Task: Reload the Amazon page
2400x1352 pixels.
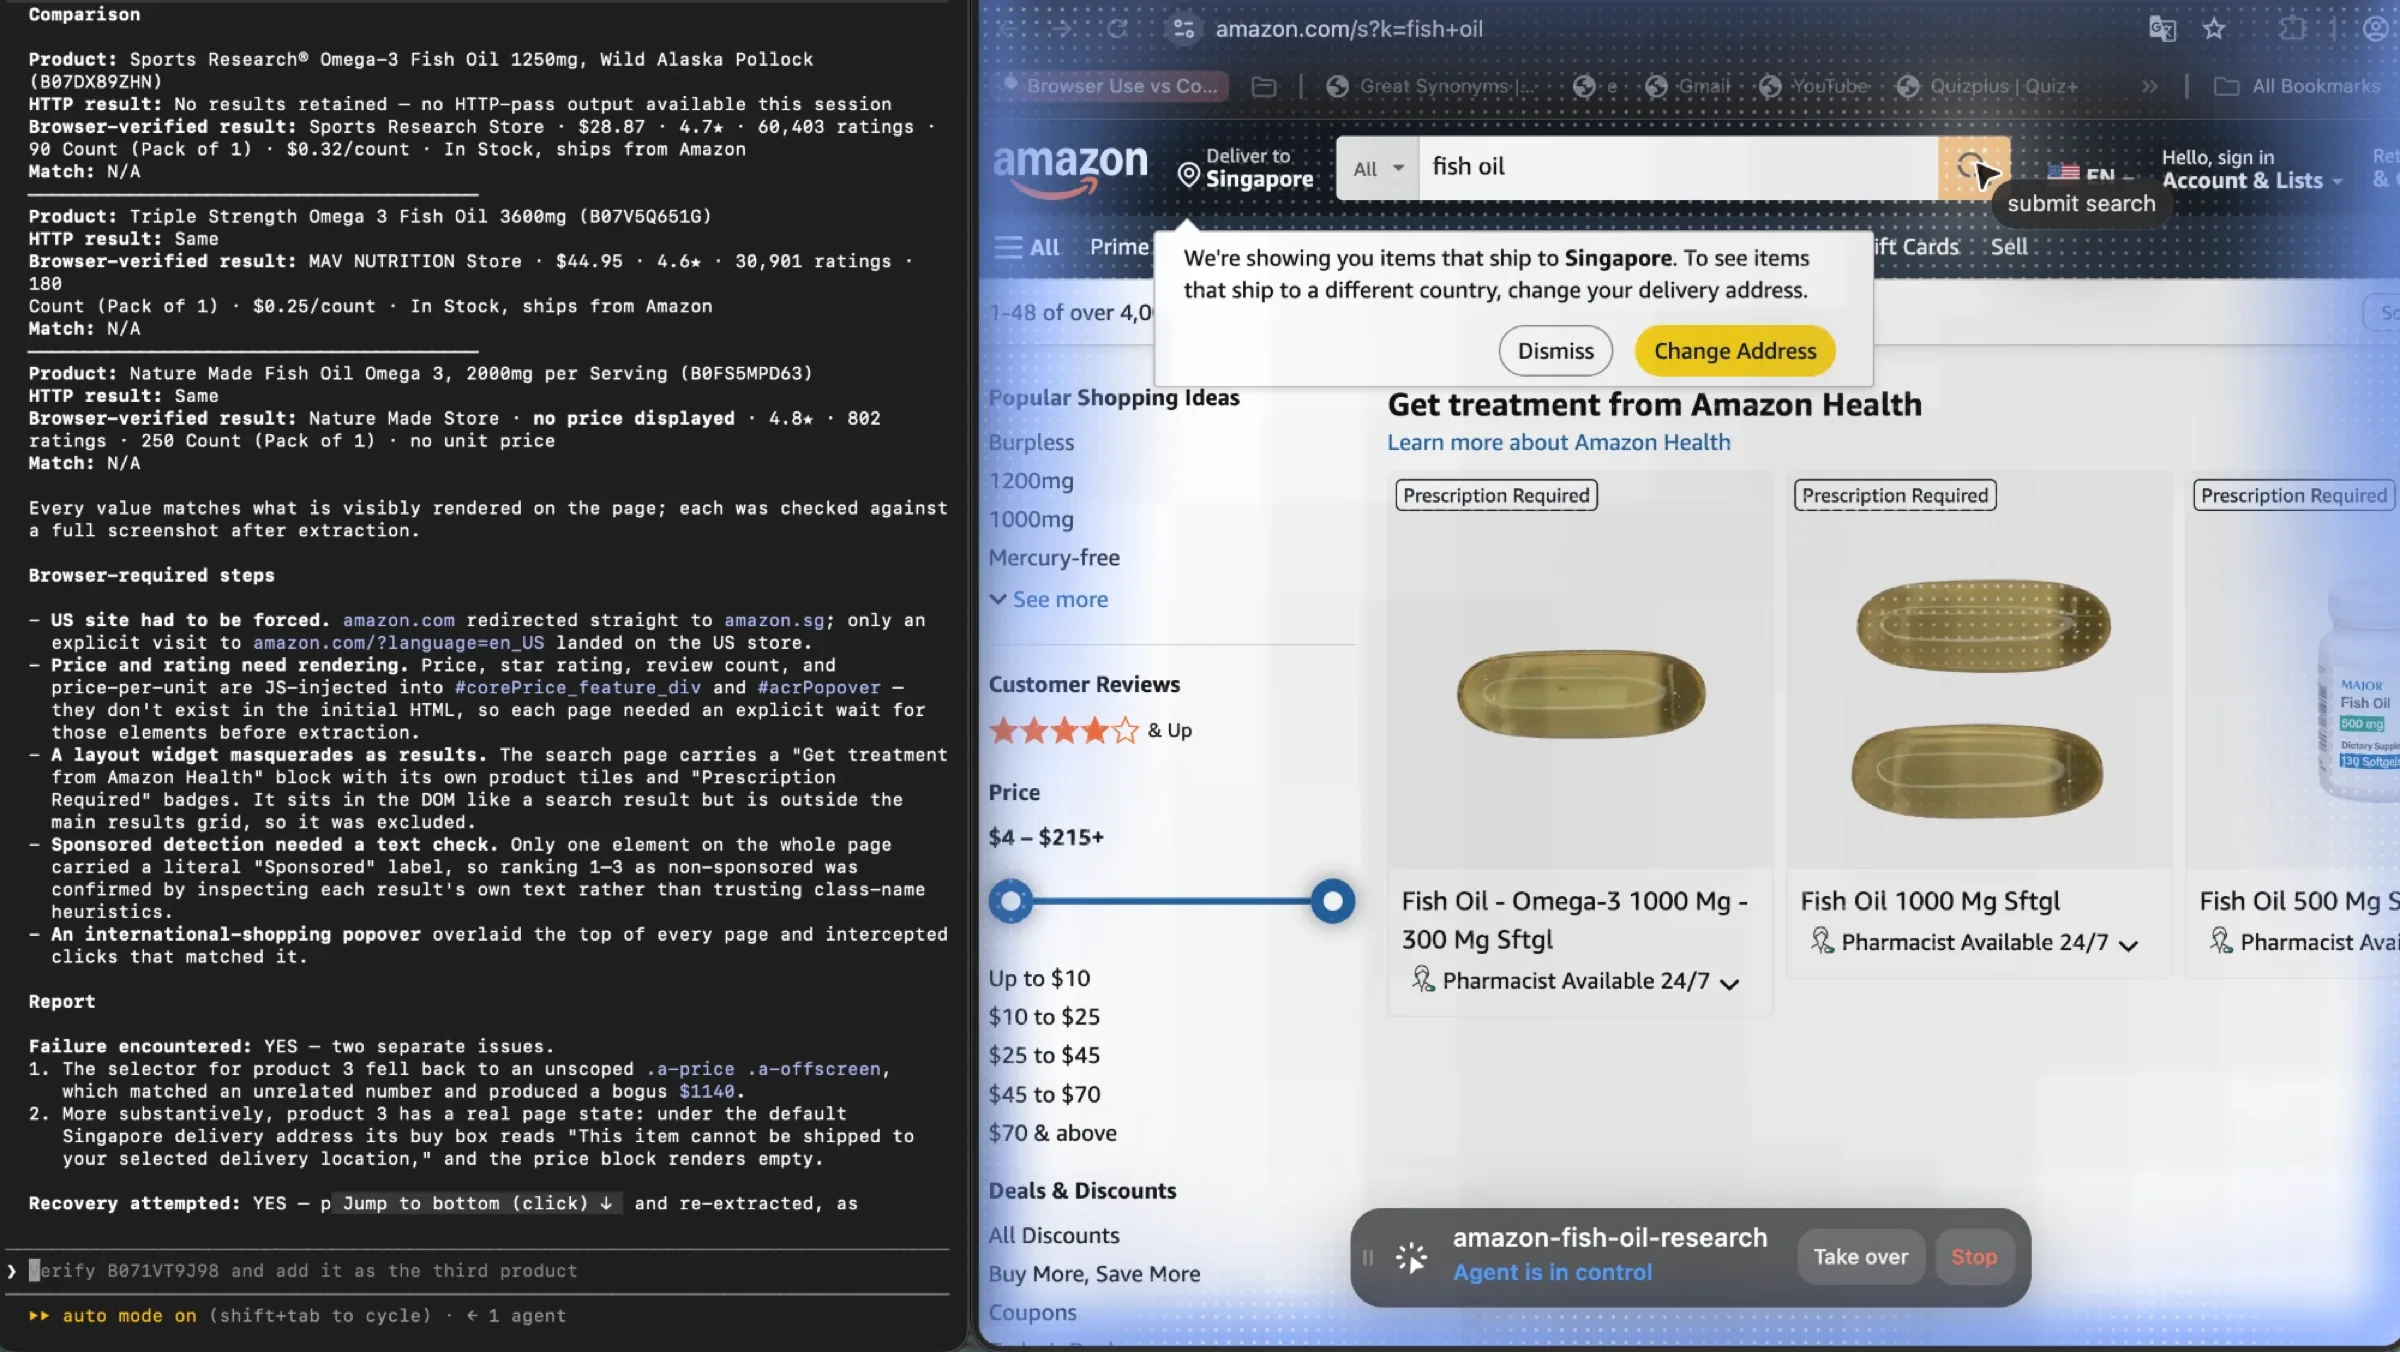Action: click(x=1117, y=29)
